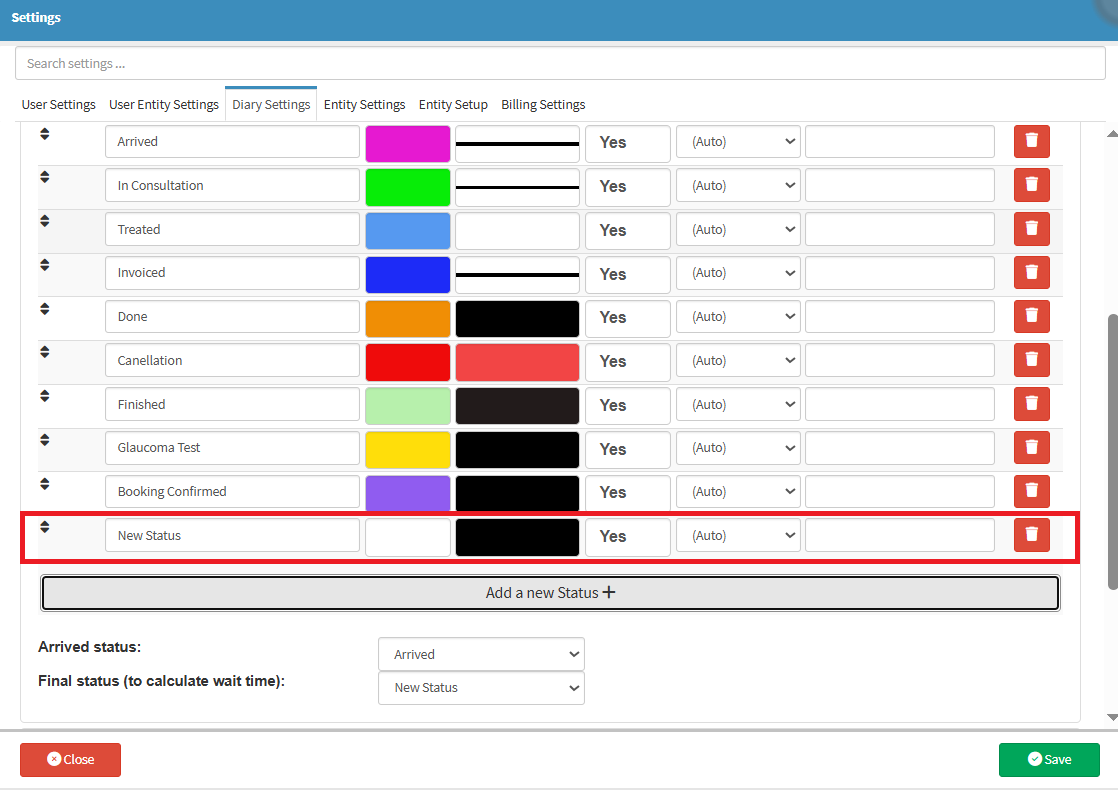Toggle Yes on the Finished row
The height and width of the screenshot is (790, 1118).
point(627,405)
